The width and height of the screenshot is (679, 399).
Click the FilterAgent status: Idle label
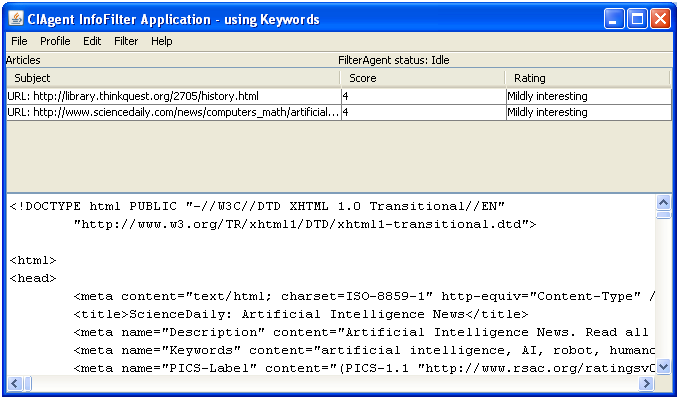[x=394, y=60]
